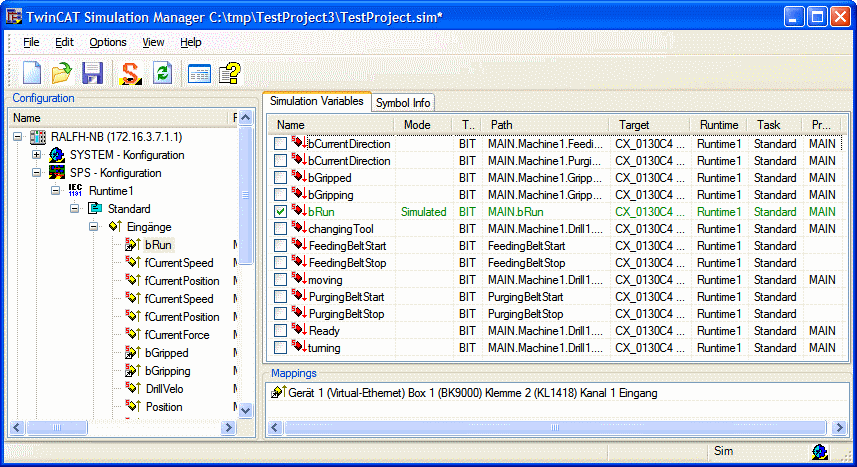This screenshot has height=467, width=857.
Task: Sort by the Task column header
Action: tap(775, 125)
